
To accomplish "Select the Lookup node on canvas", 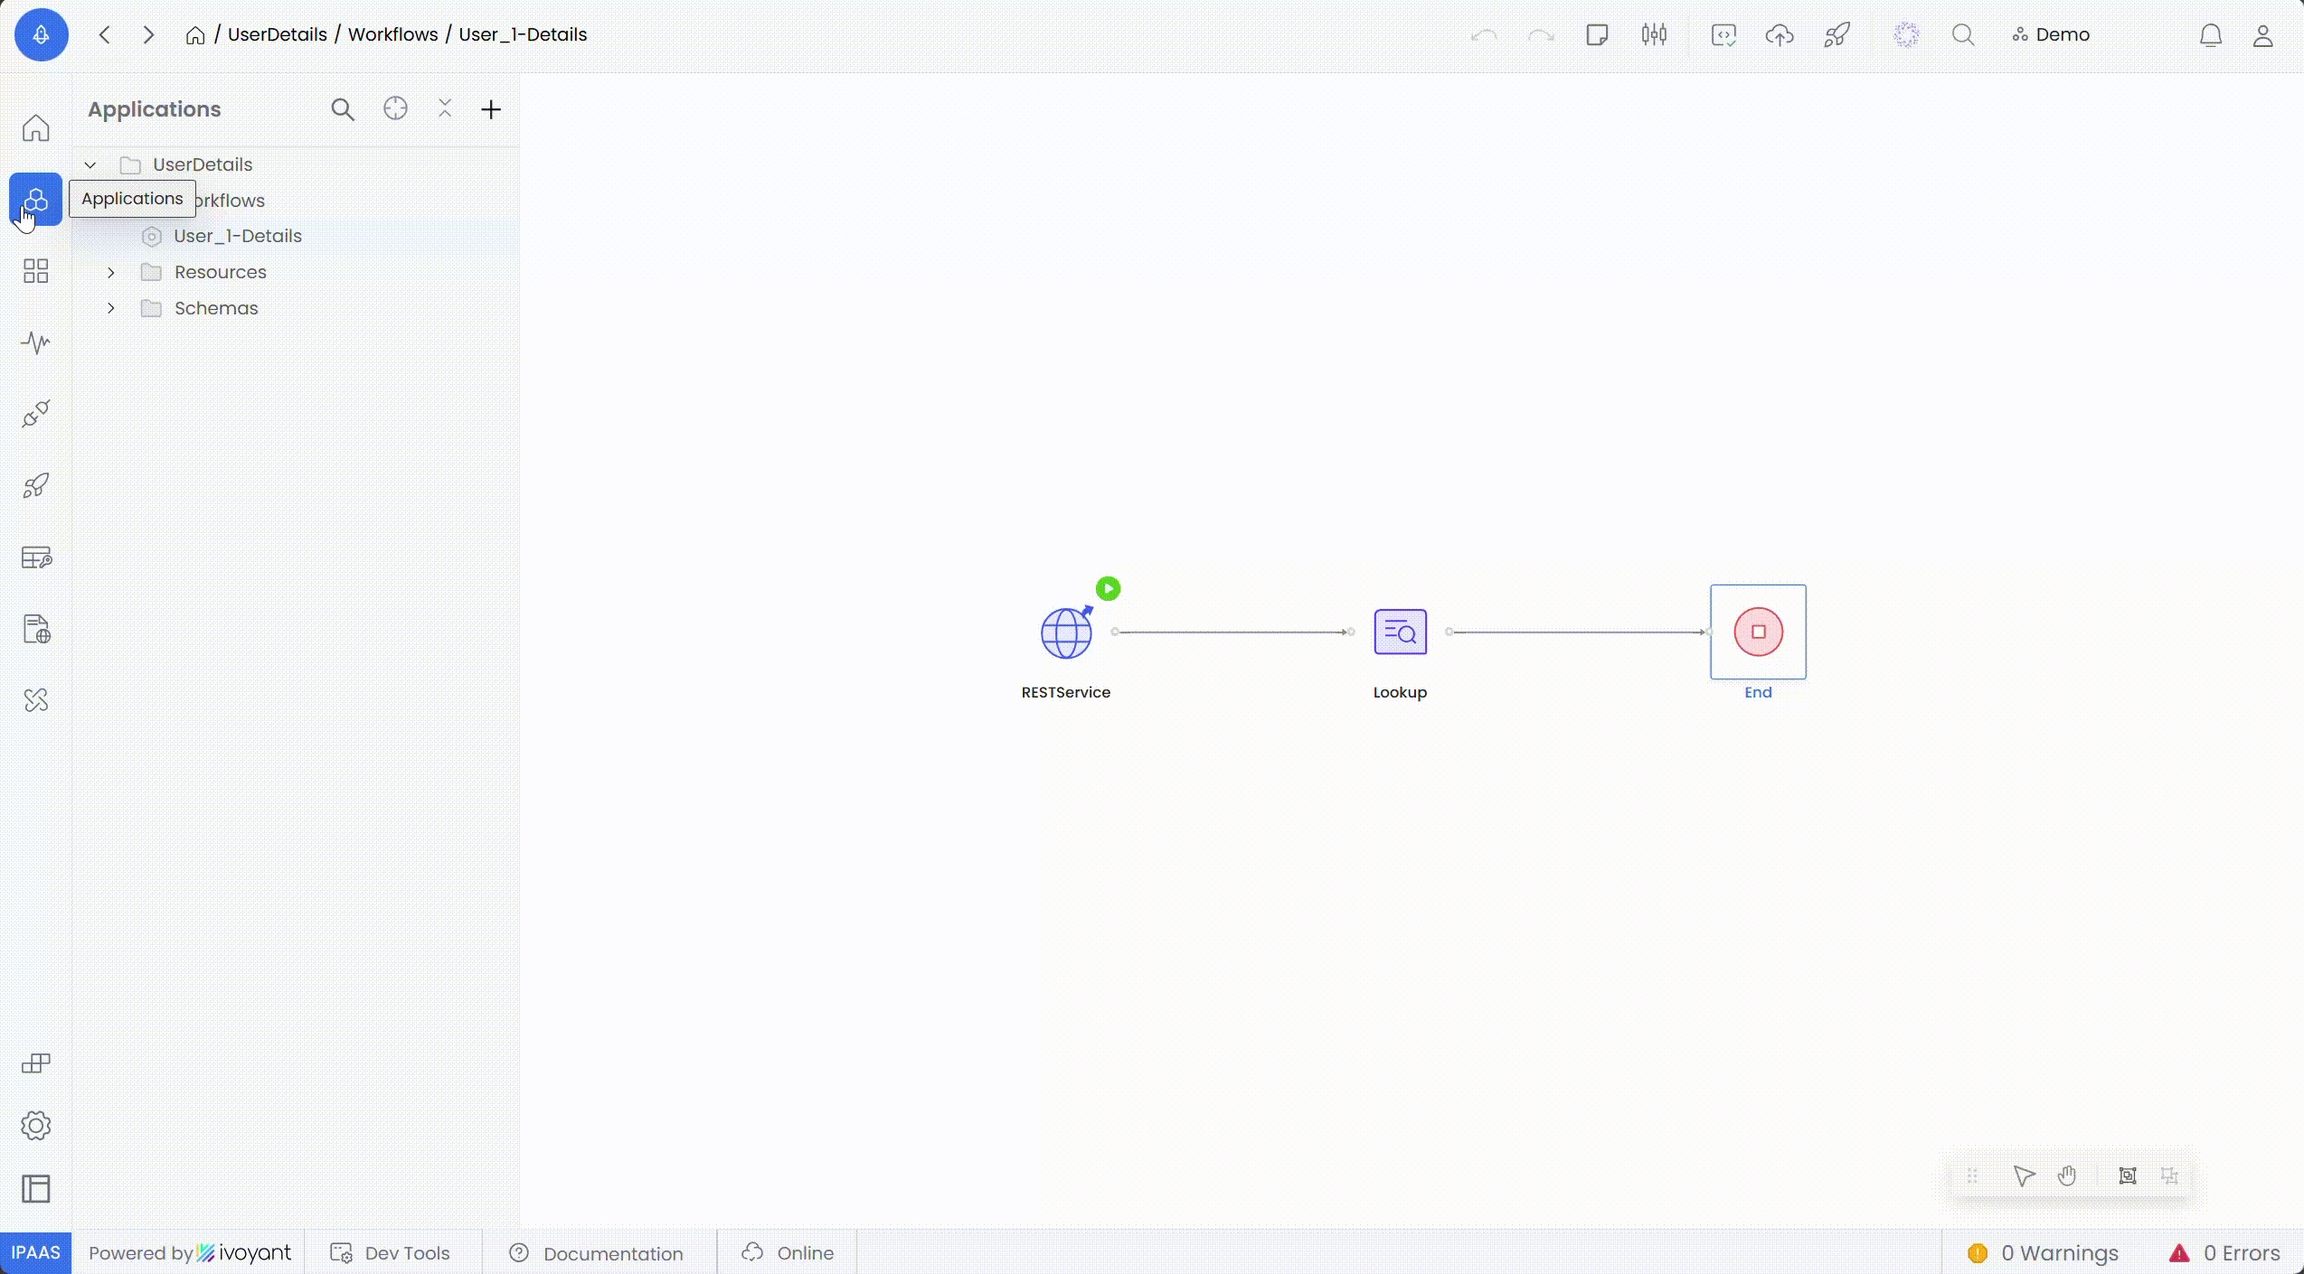I will point(1400,632).
